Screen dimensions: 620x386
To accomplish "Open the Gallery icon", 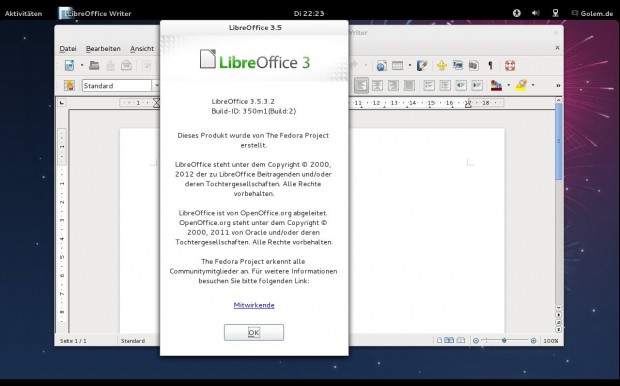I will click(458, 66).
